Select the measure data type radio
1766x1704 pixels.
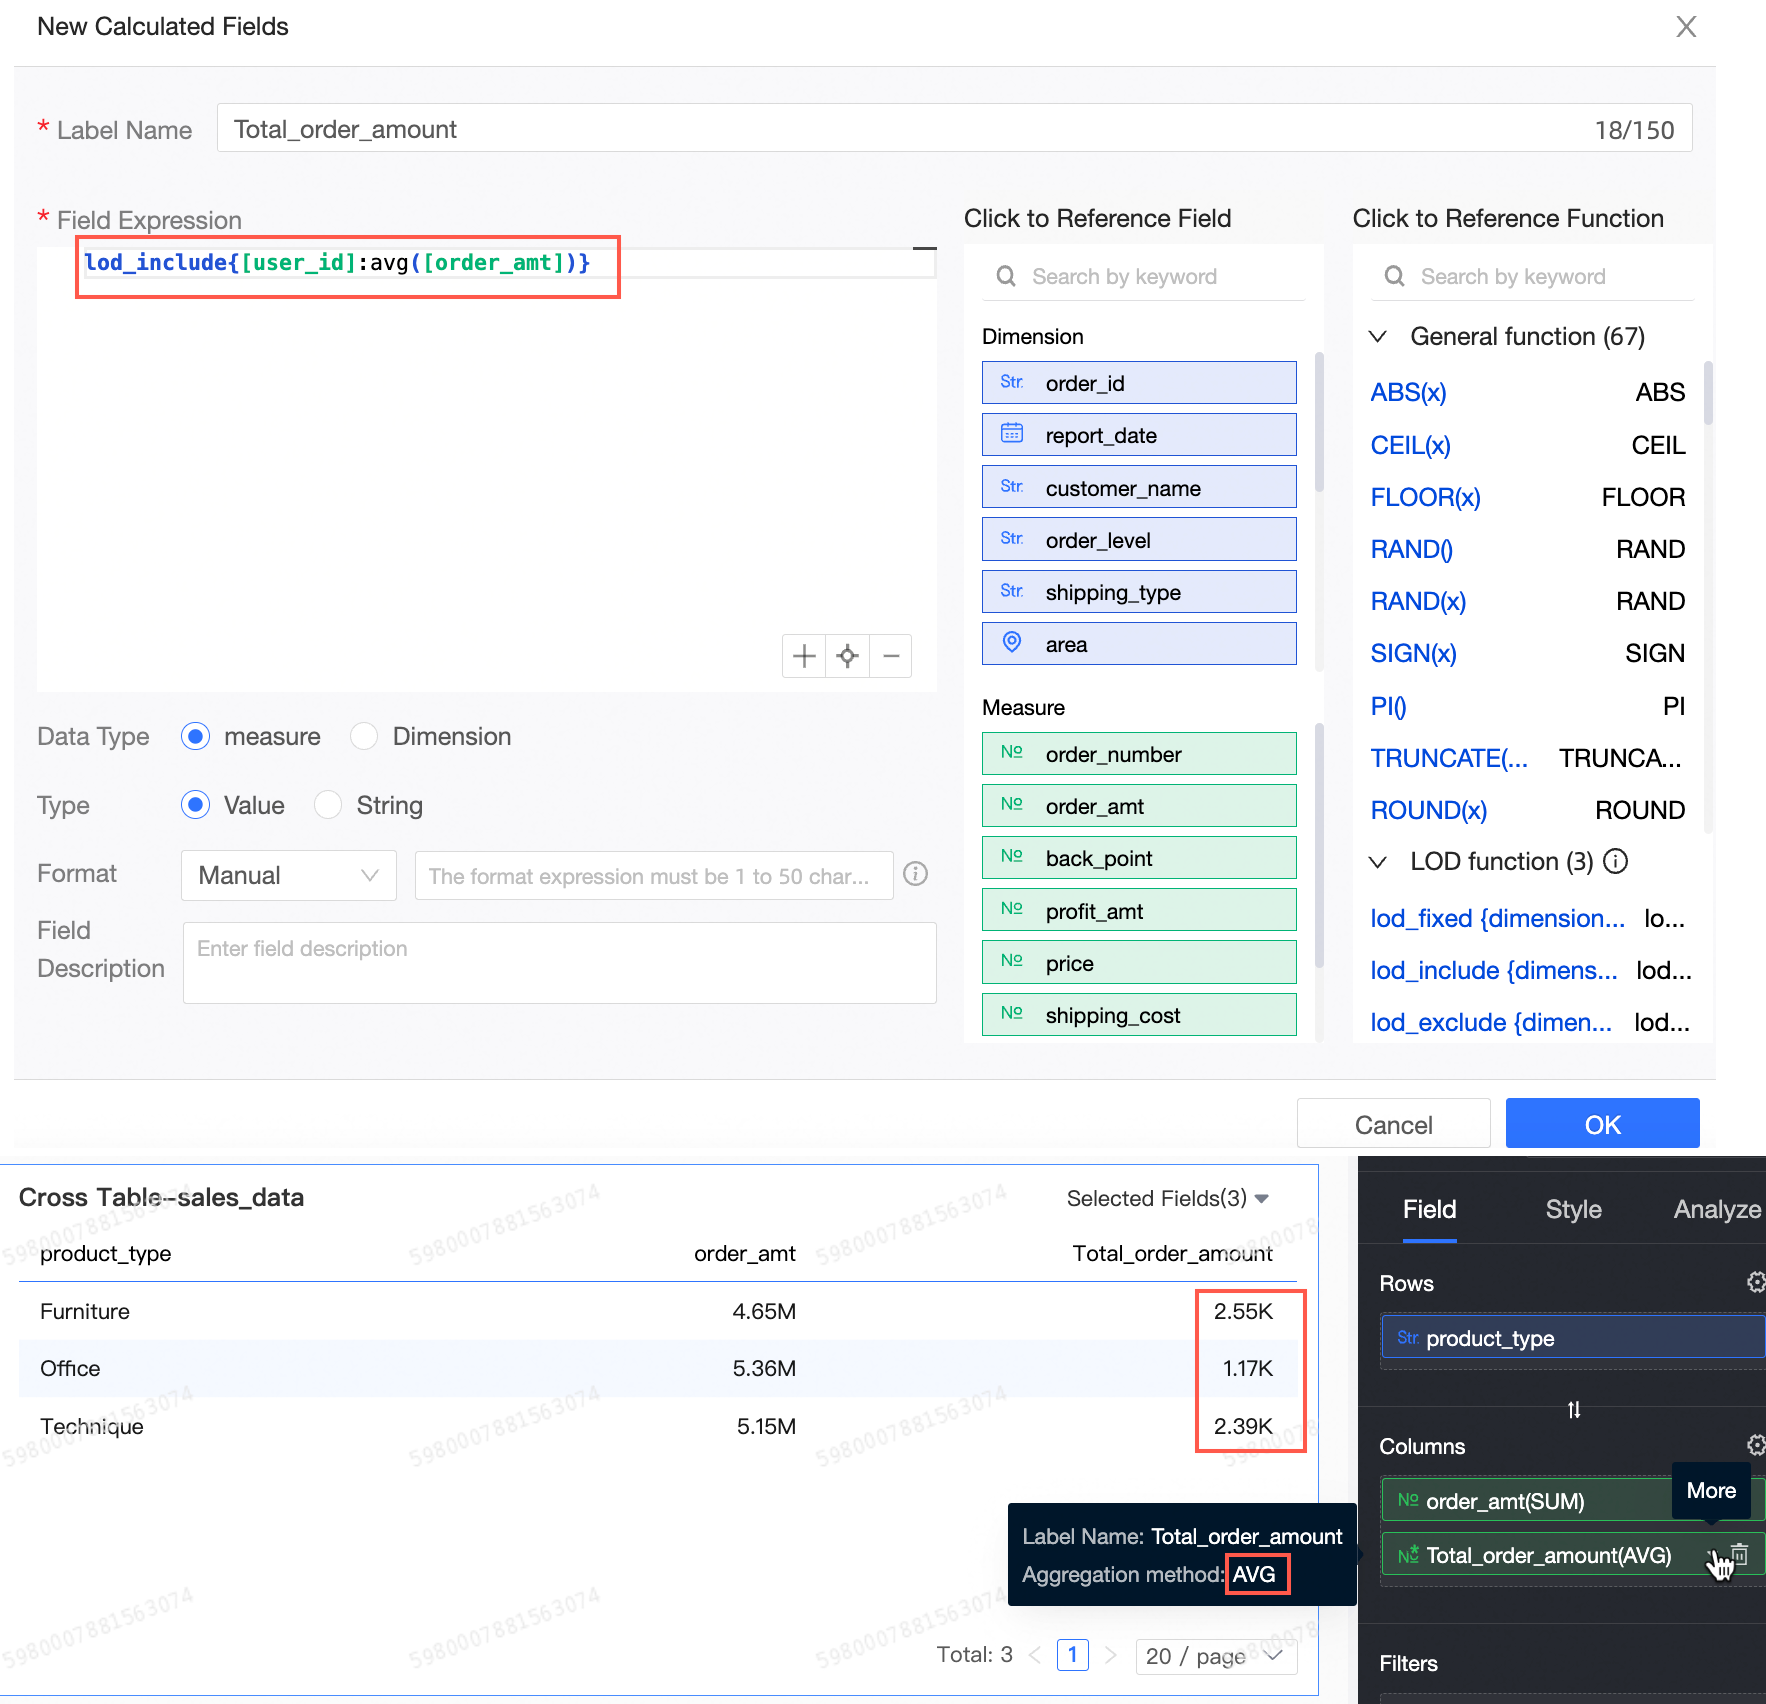196,737
